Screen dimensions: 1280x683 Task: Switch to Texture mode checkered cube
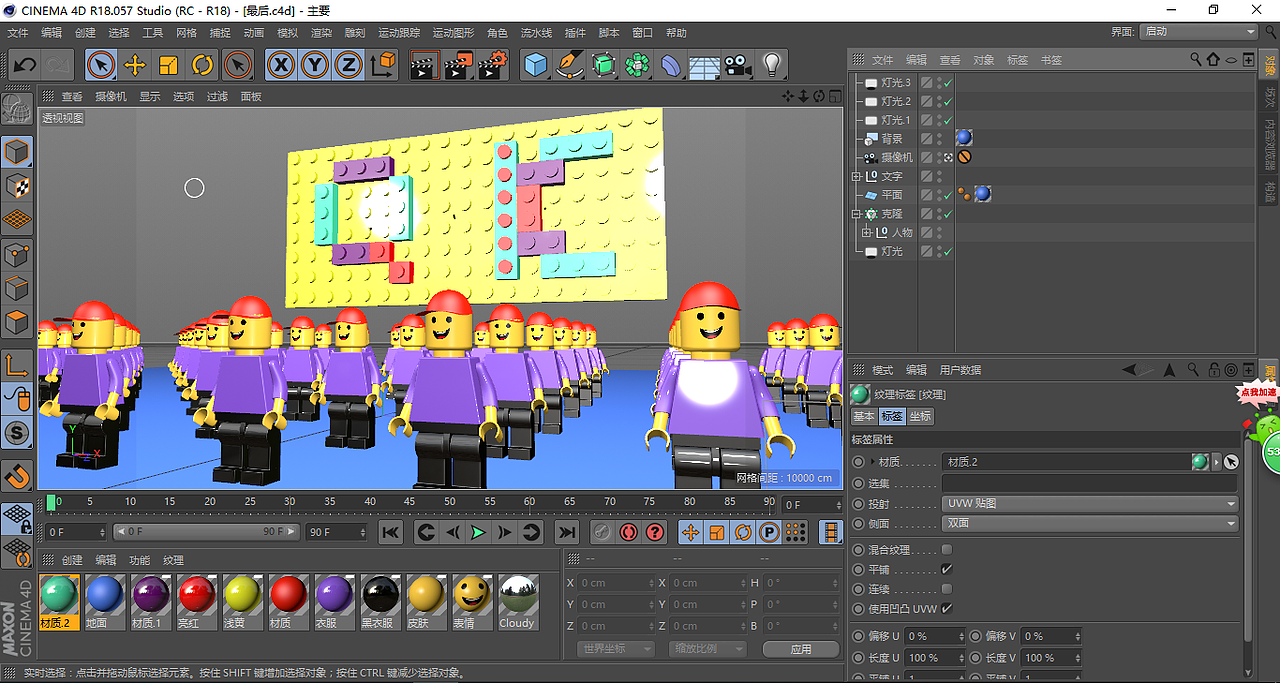[x=17, y=186]
